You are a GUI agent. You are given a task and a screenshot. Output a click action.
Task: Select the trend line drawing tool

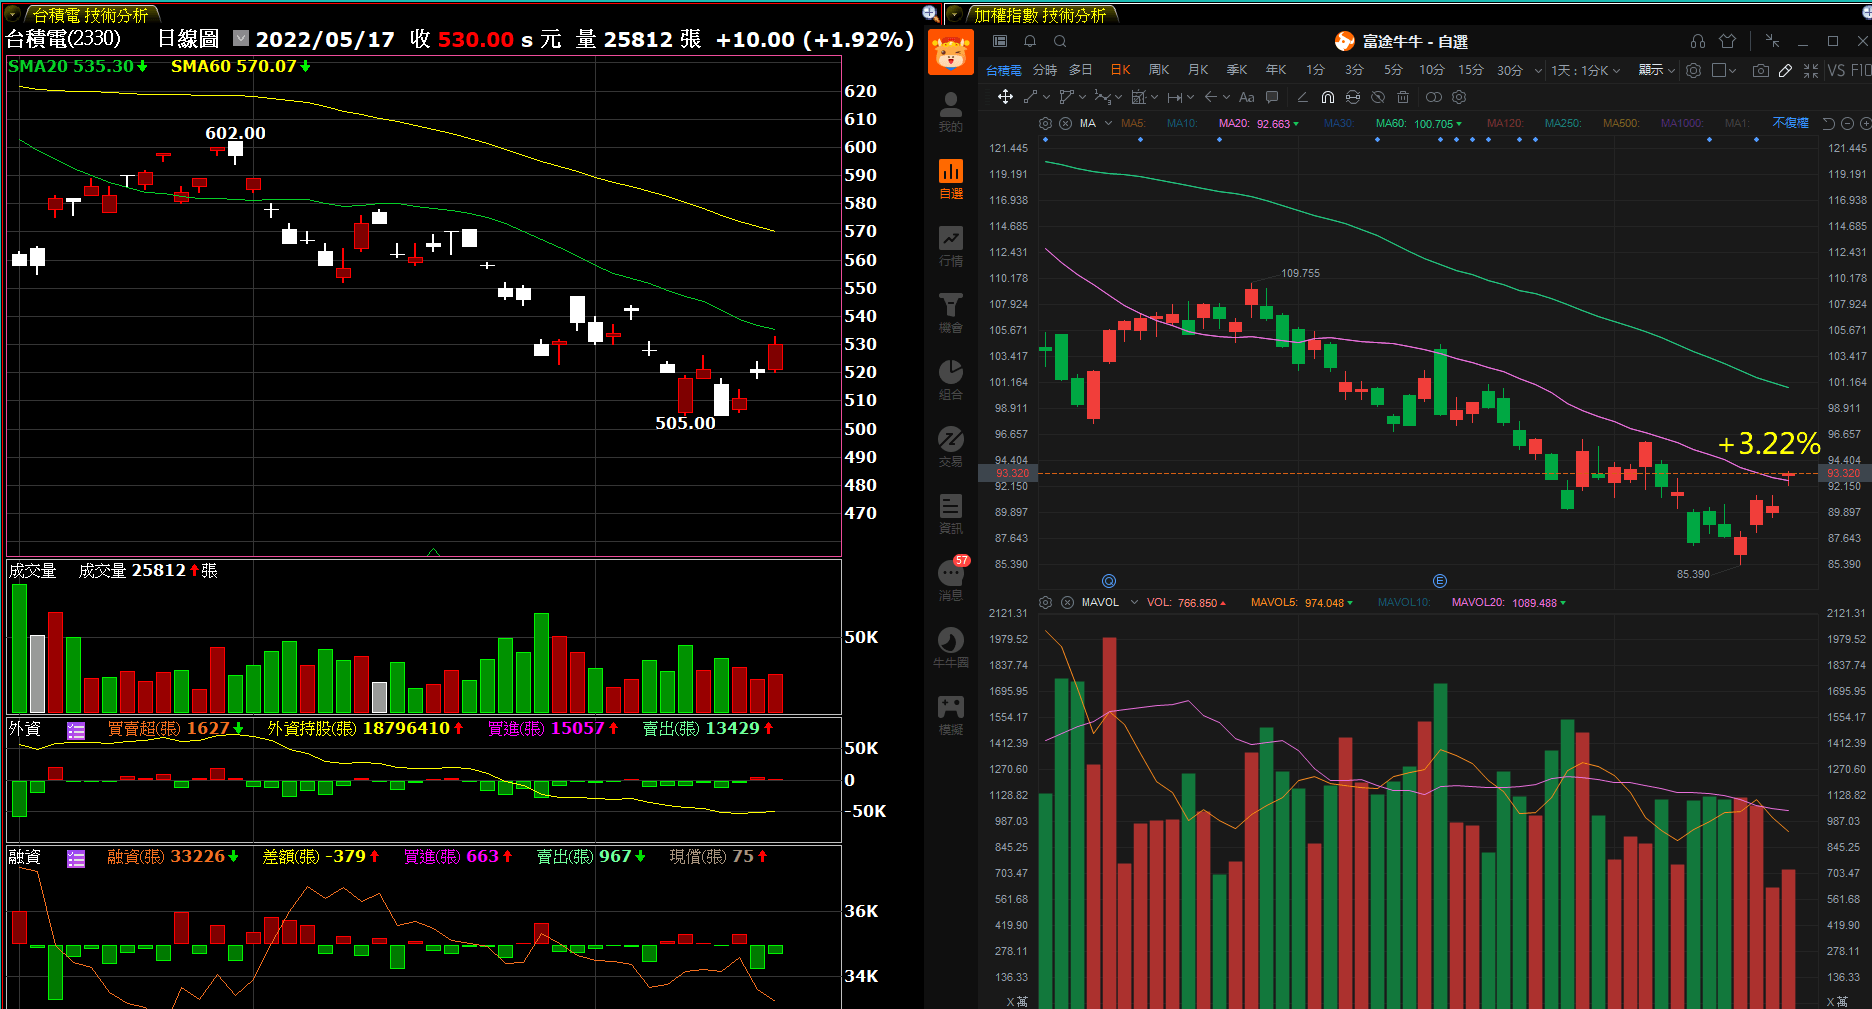click(x=1031, y=97)
